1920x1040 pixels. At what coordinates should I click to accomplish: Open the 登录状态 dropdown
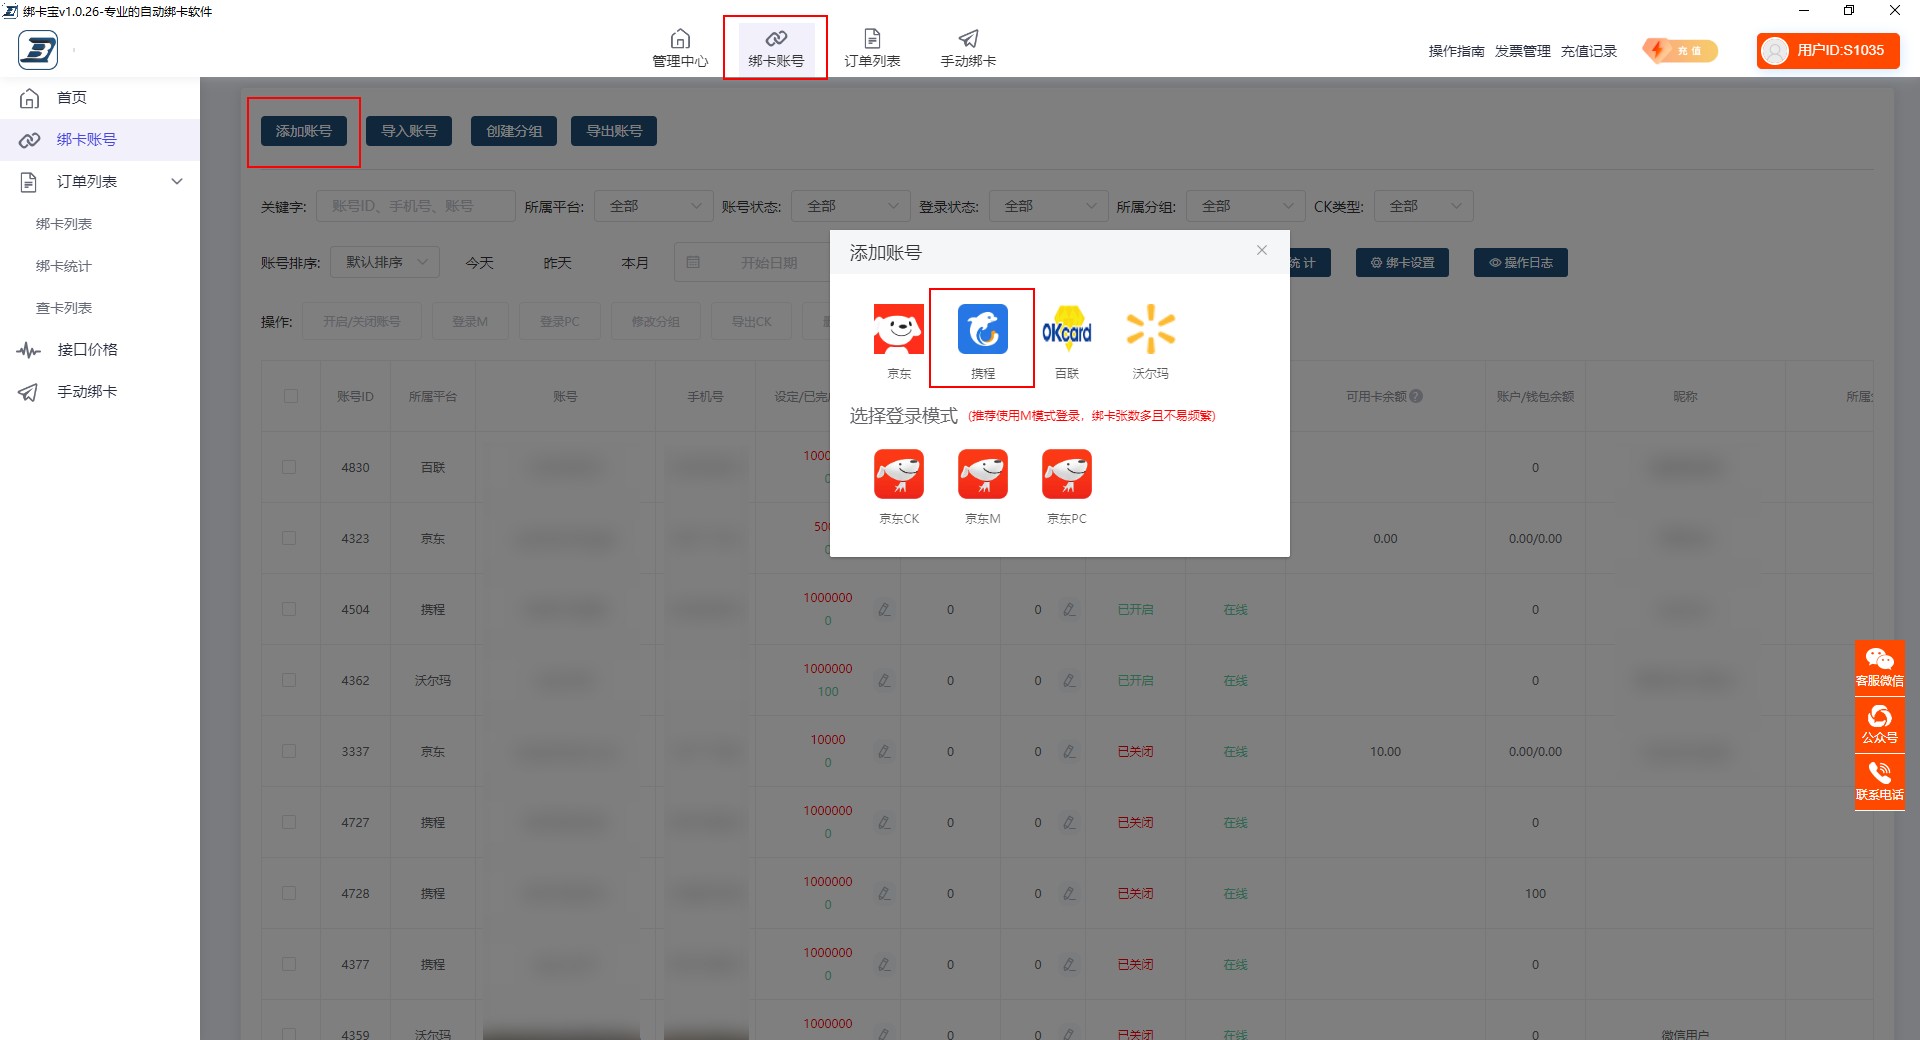(x=1049, y=206)
